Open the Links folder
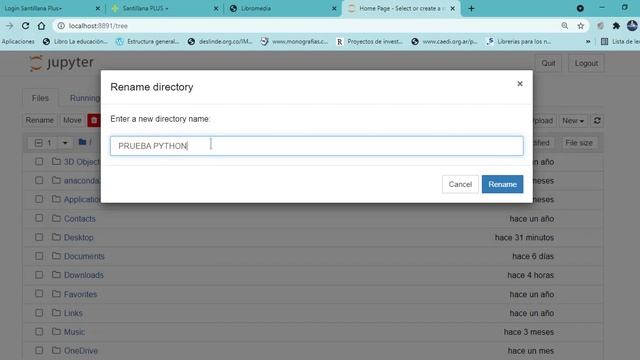640x360 pixels. [73, 313]
